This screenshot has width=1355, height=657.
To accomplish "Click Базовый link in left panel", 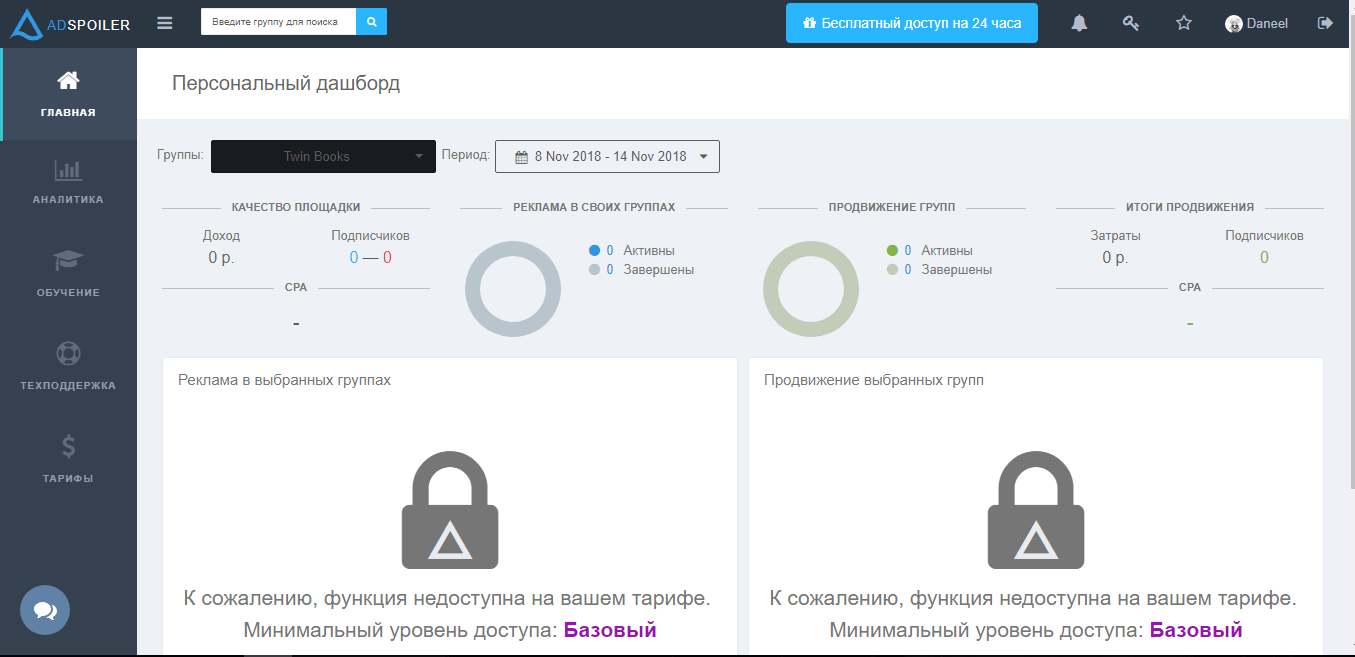I will pos(610,630).
